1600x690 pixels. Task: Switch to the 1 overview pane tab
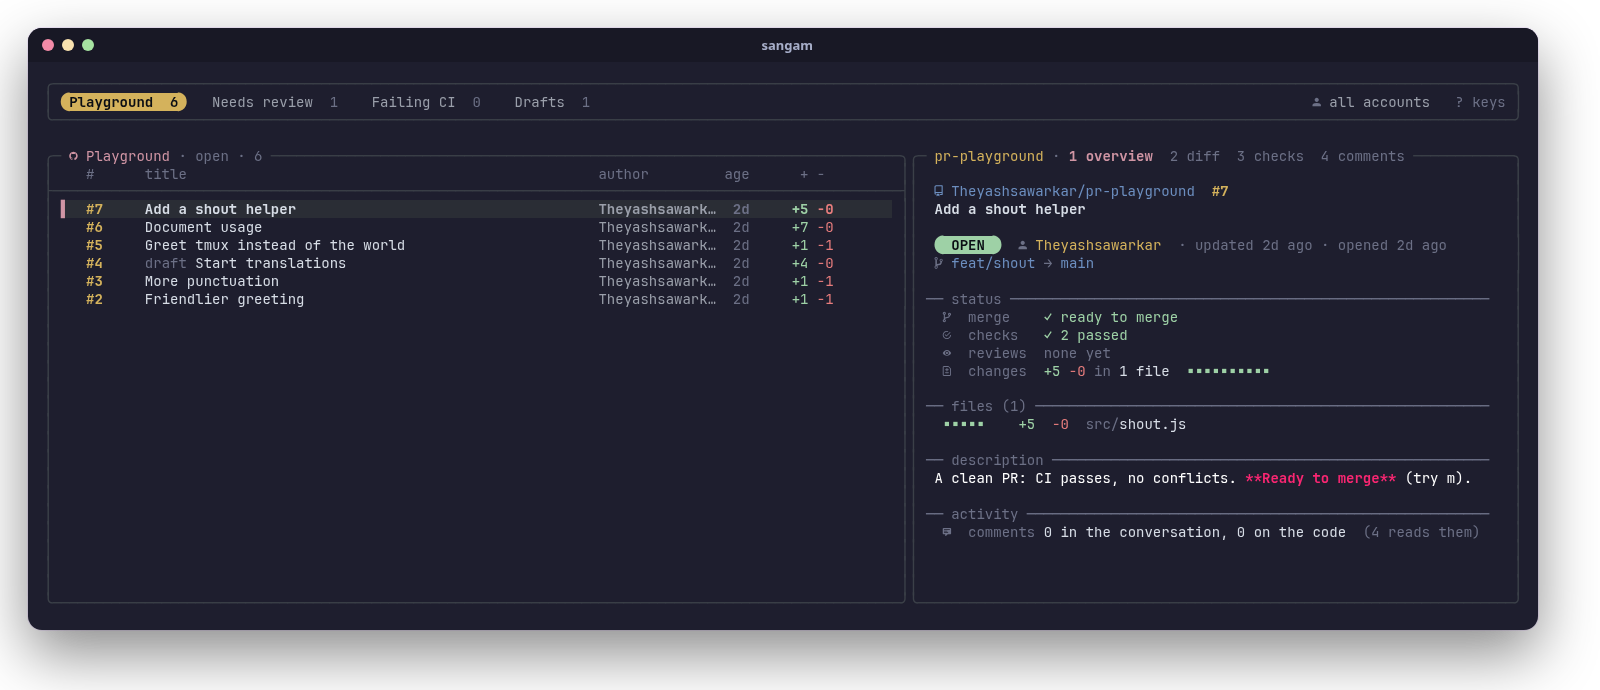1110,156
